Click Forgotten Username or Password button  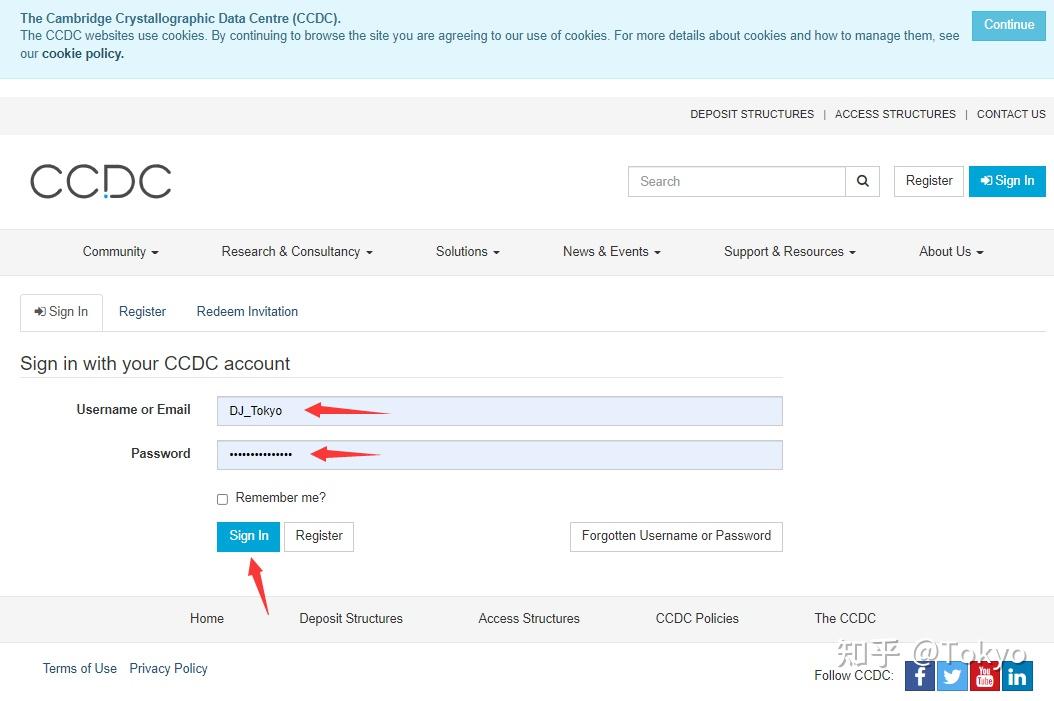pyautogui.click(x=676, y=536)
